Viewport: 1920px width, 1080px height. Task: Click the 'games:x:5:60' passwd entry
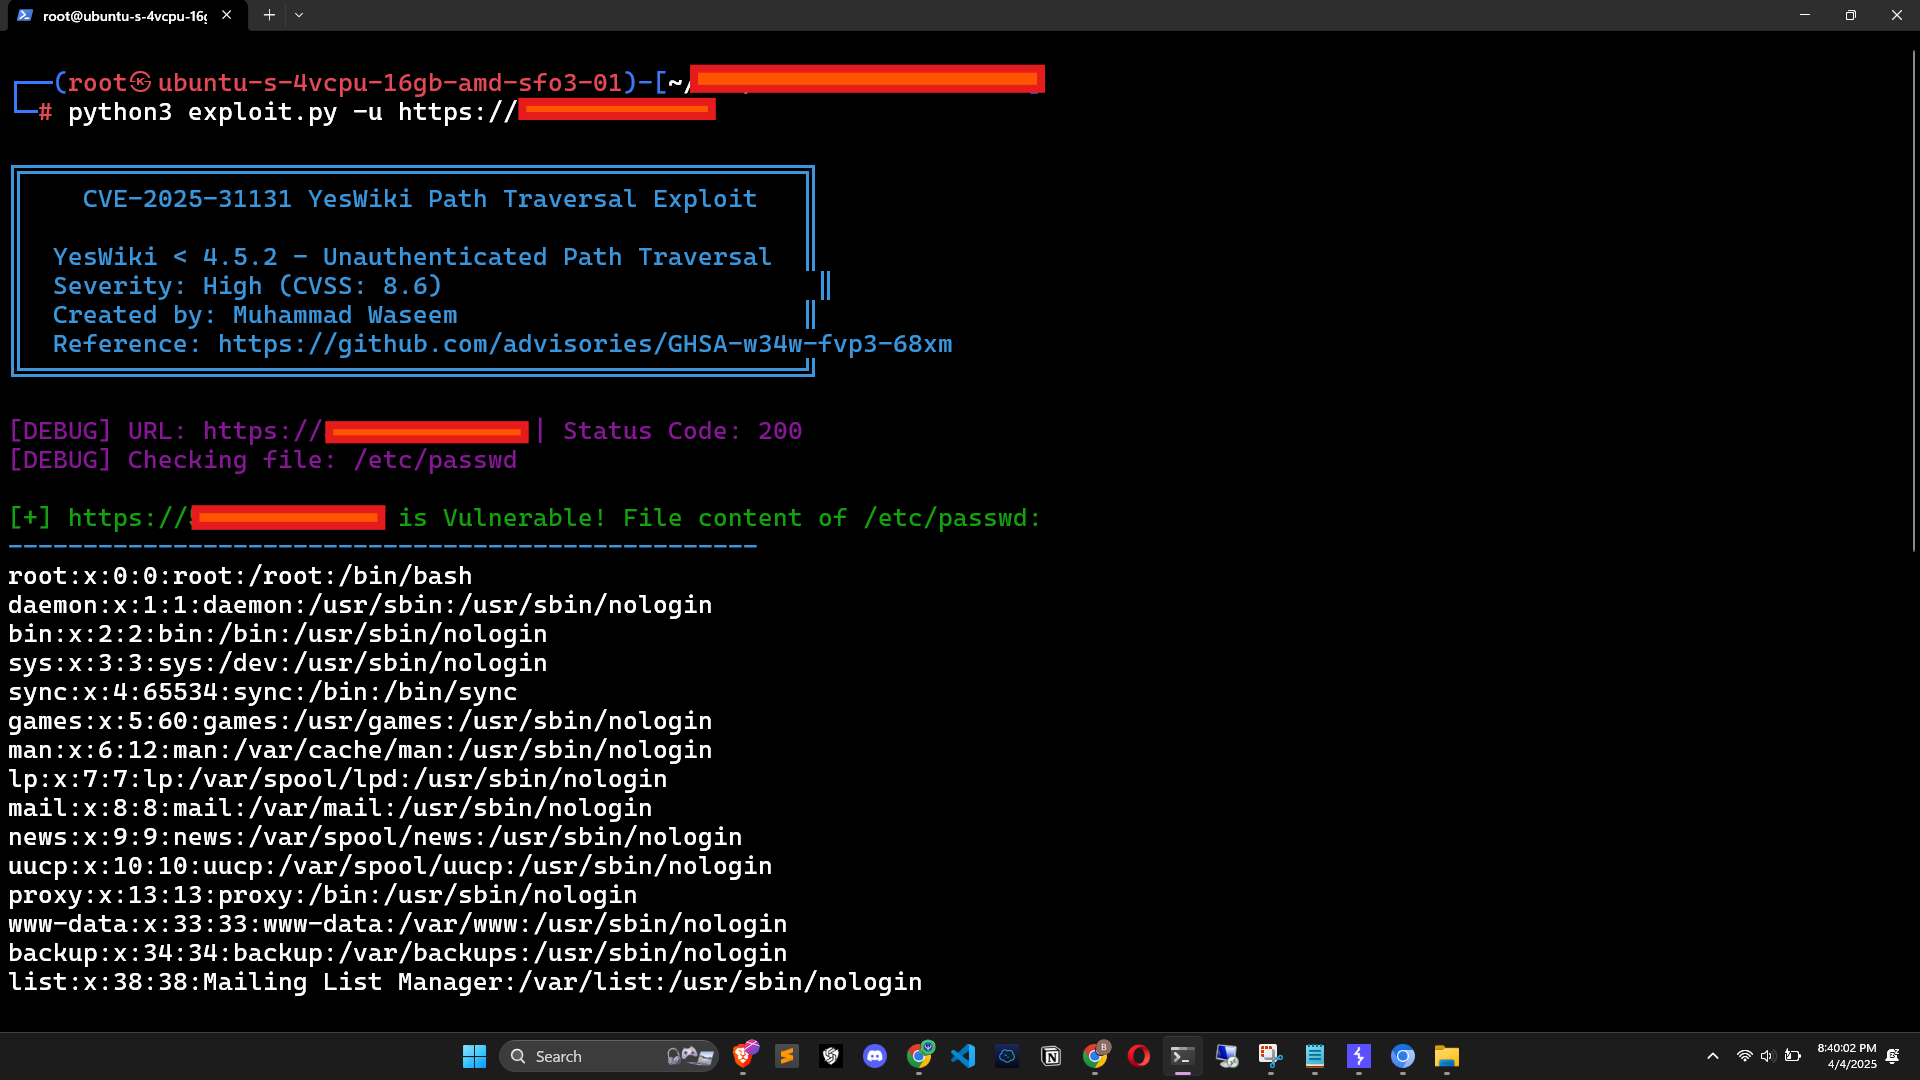360,721
